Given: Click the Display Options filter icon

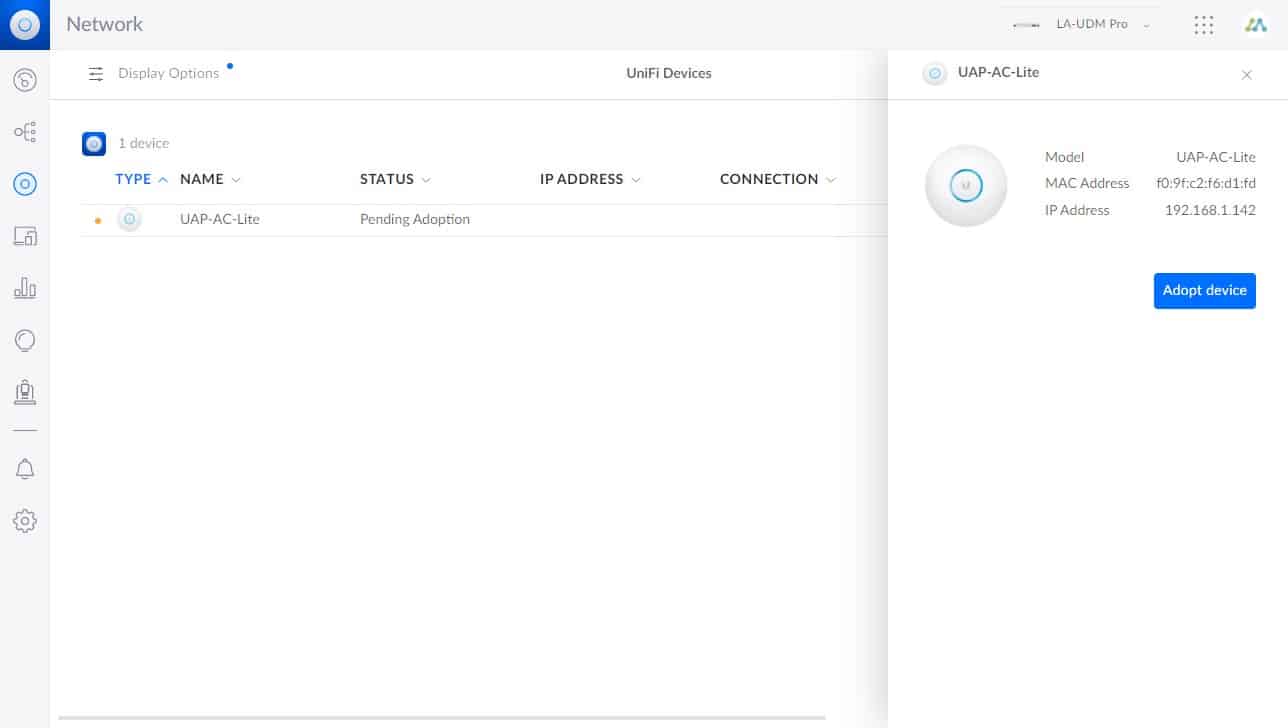Looking at the screenshot, I should [96, 74].
